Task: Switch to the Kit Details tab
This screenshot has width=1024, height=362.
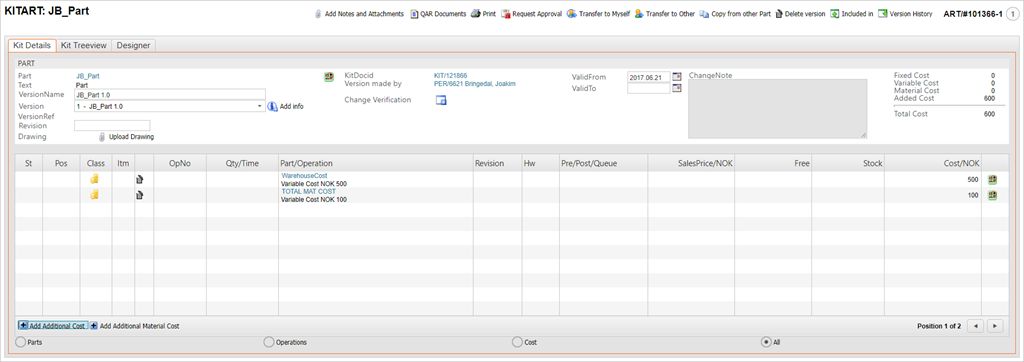Action: pos(32,46)
